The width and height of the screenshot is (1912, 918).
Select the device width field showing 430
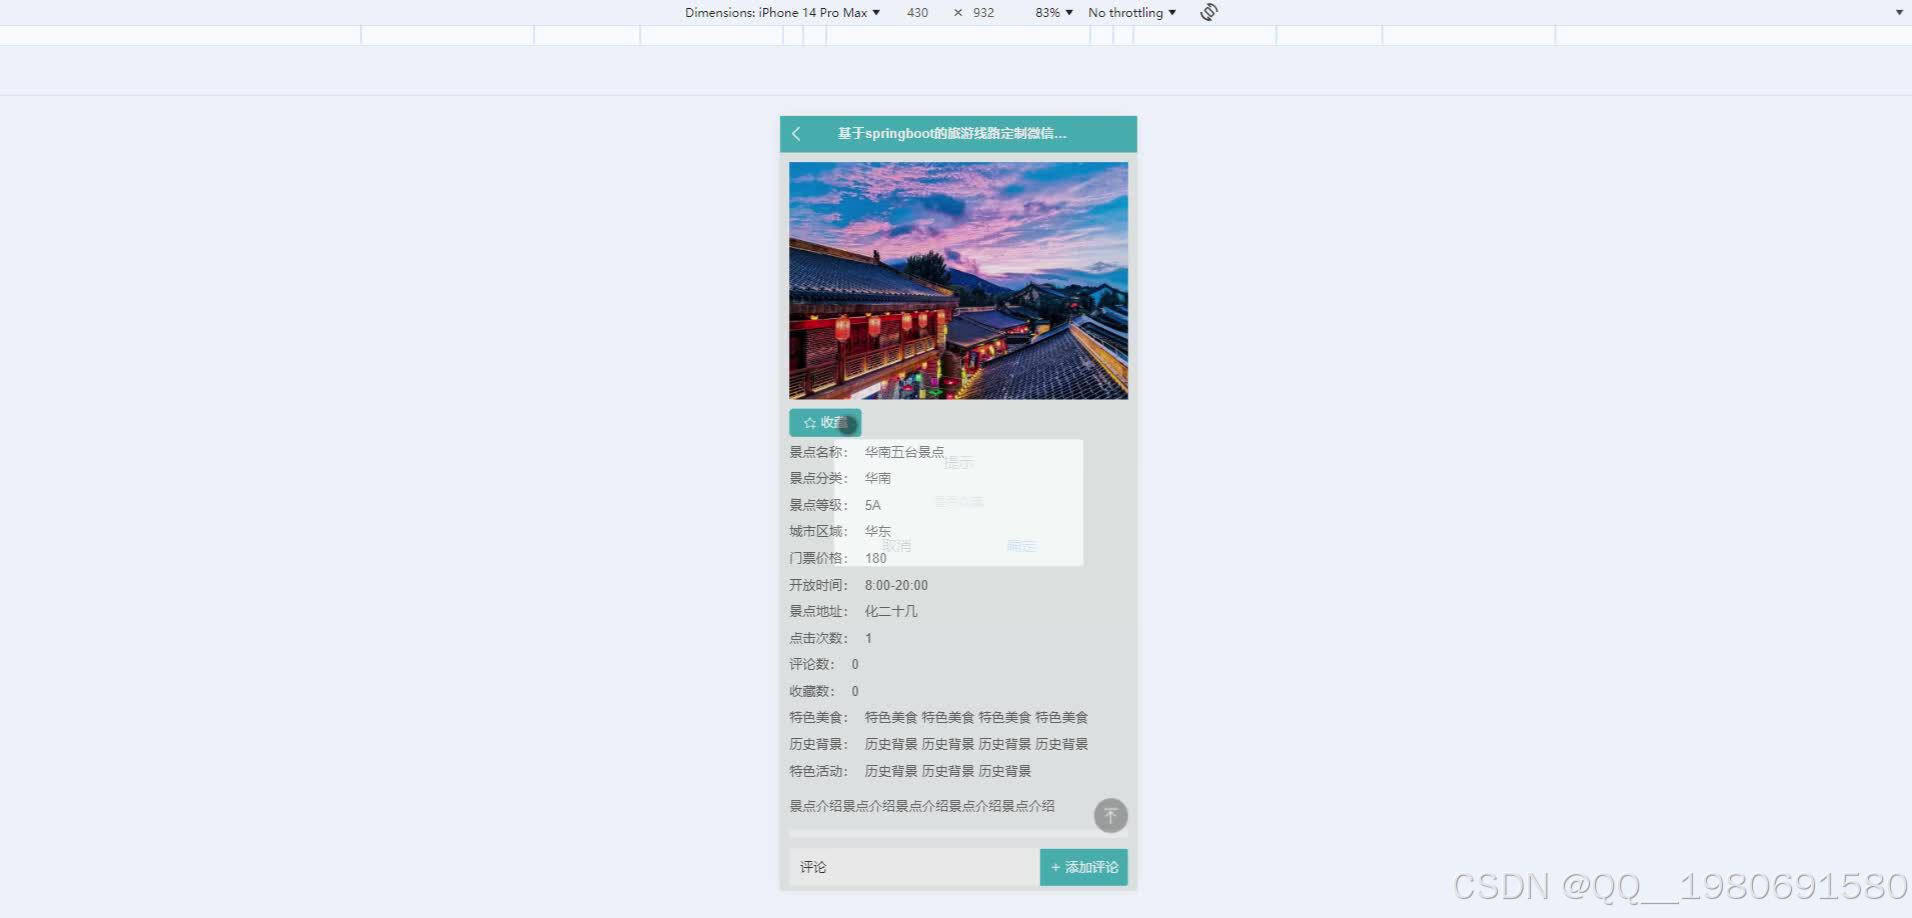tap(917, 12)
